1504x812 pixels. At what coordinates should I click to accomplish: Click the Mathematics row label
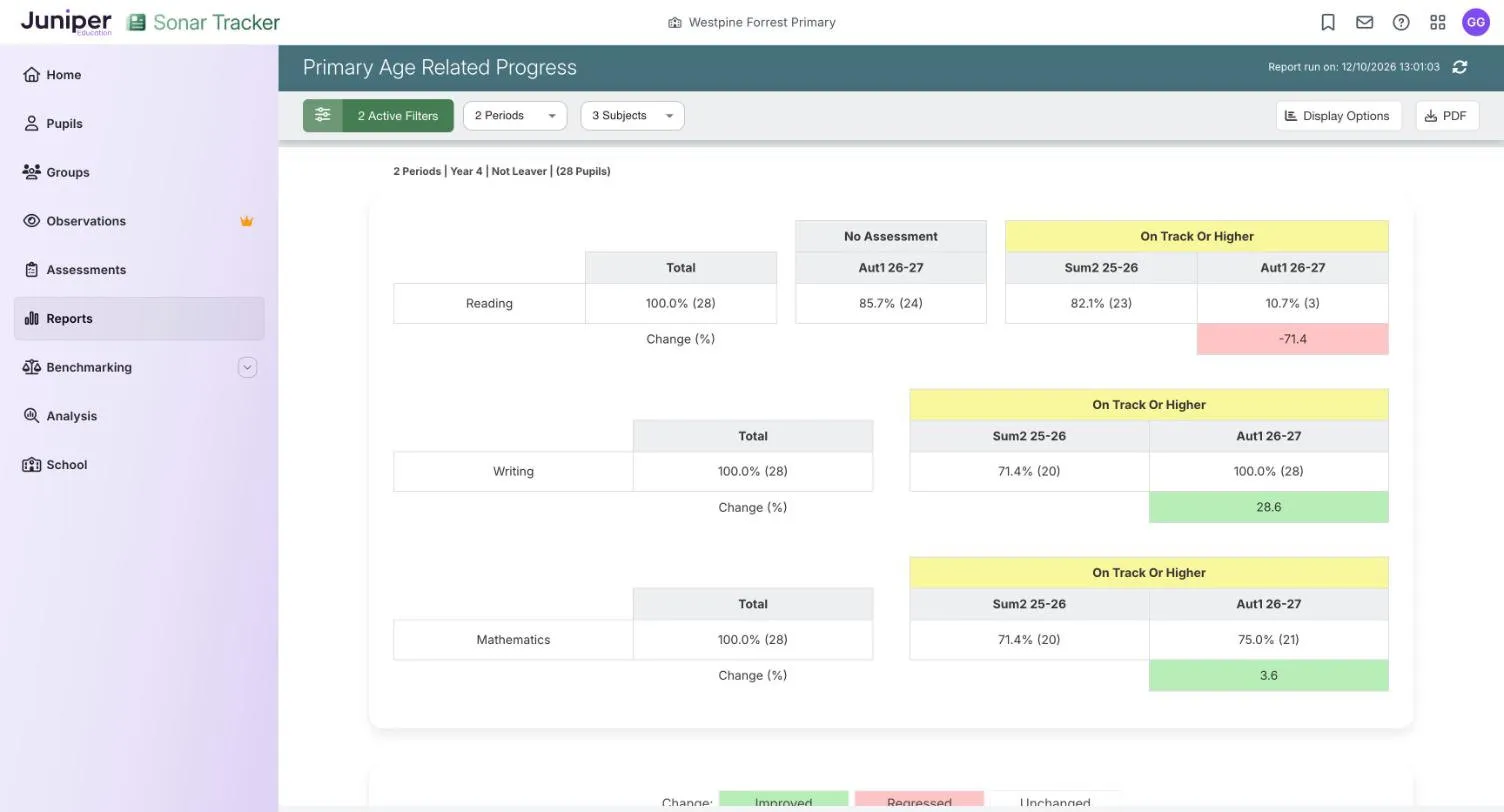tap(513, 640)
